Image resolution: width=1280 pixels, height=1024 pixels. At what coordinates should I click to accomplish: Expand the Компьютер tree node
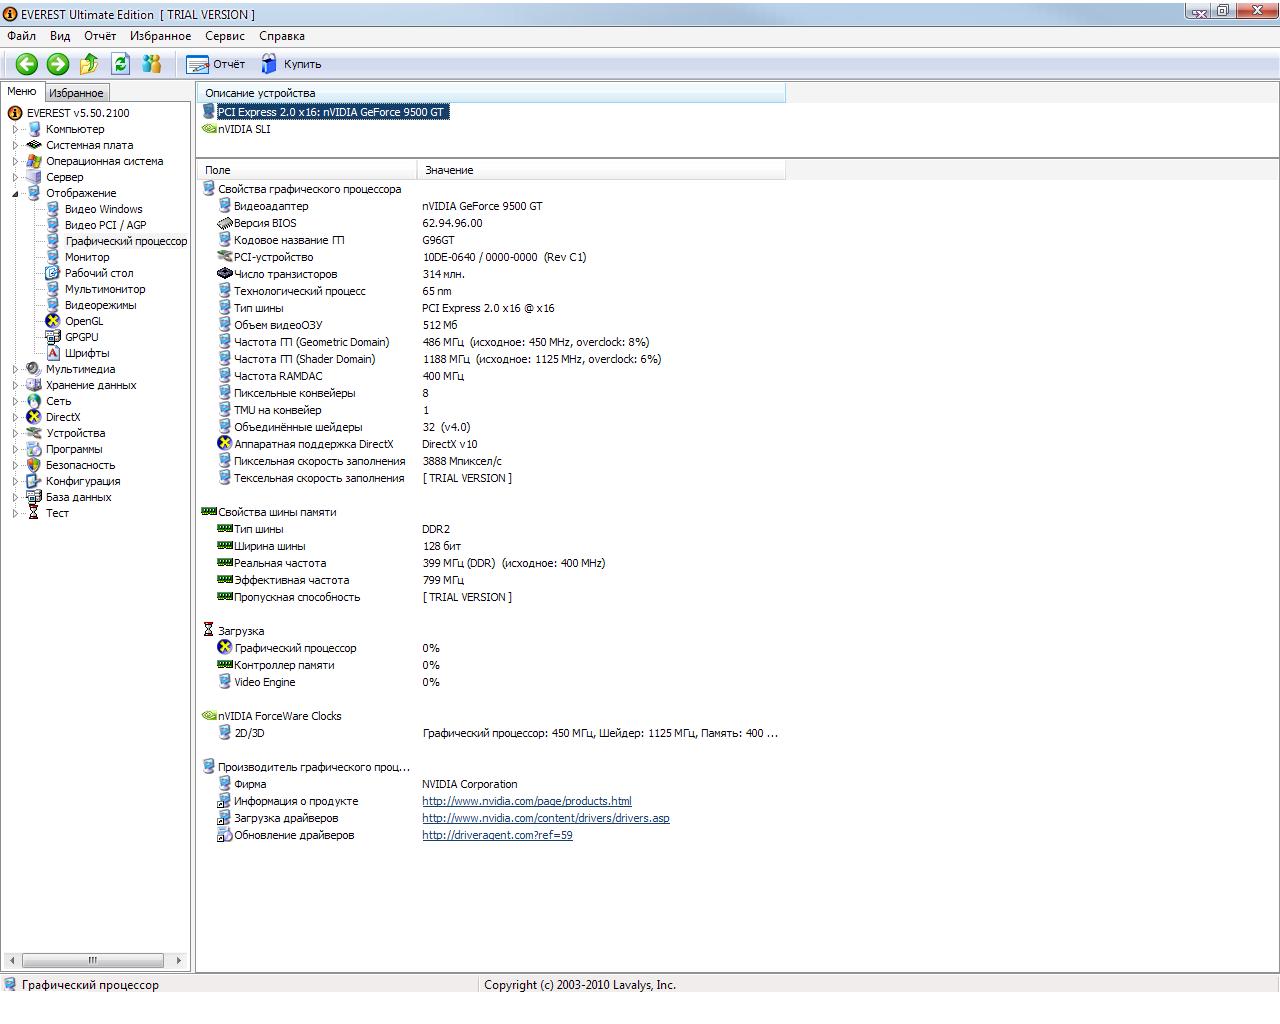[15, 129]
